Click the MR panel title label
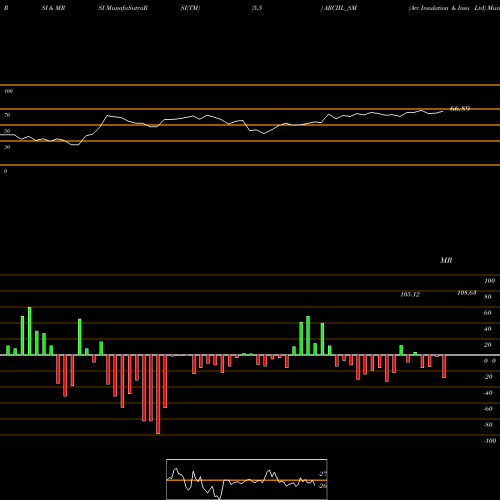This screenshot has width=500, height=500. (446, 260)
